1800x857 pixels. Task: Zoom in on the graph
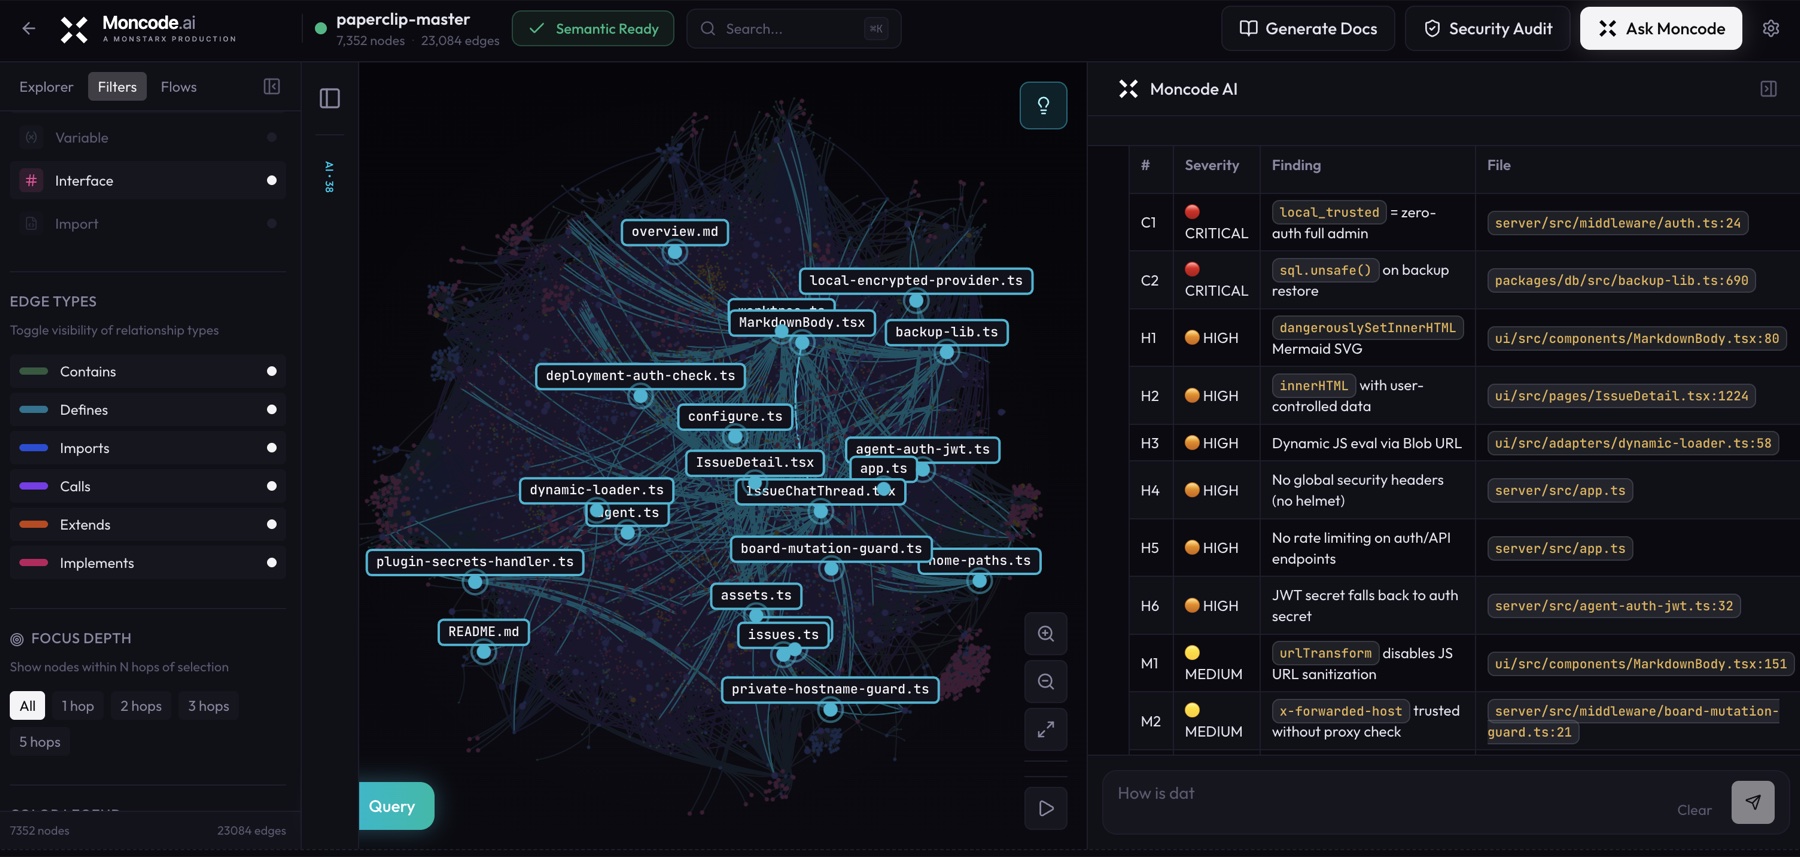(x=1046, y=634)
